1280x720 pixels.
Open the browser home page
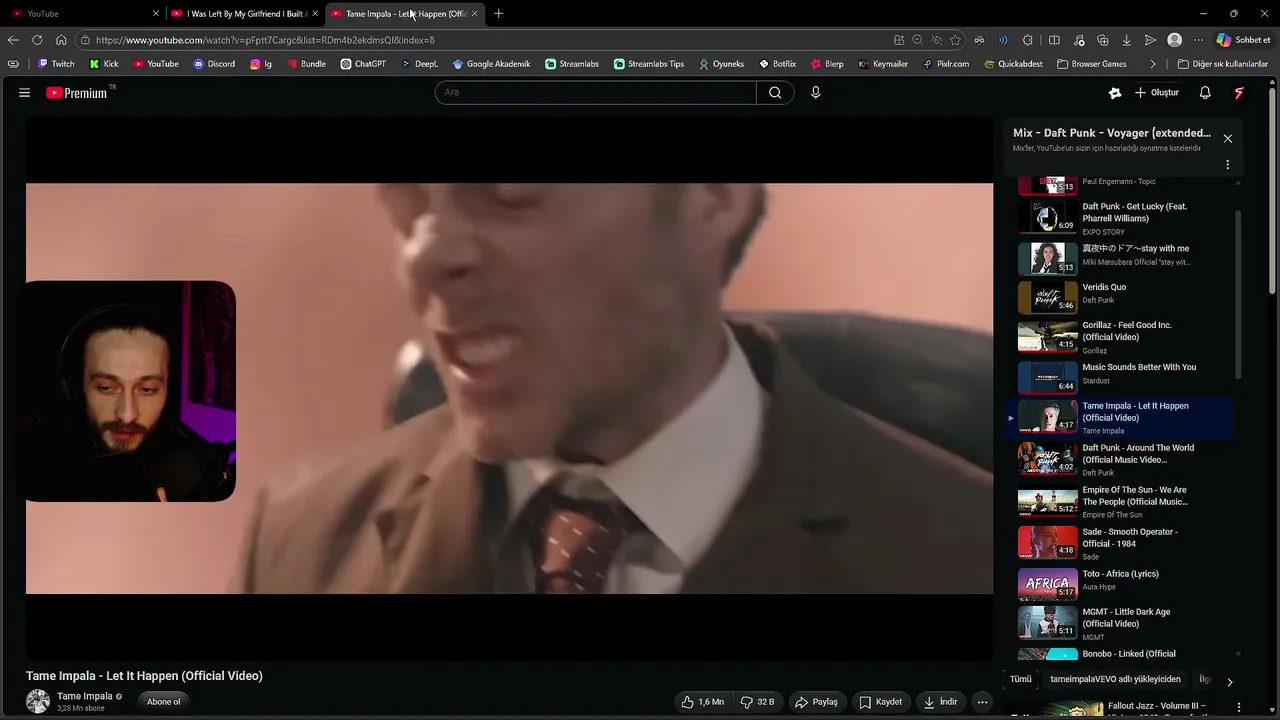(x=61, y=40)
